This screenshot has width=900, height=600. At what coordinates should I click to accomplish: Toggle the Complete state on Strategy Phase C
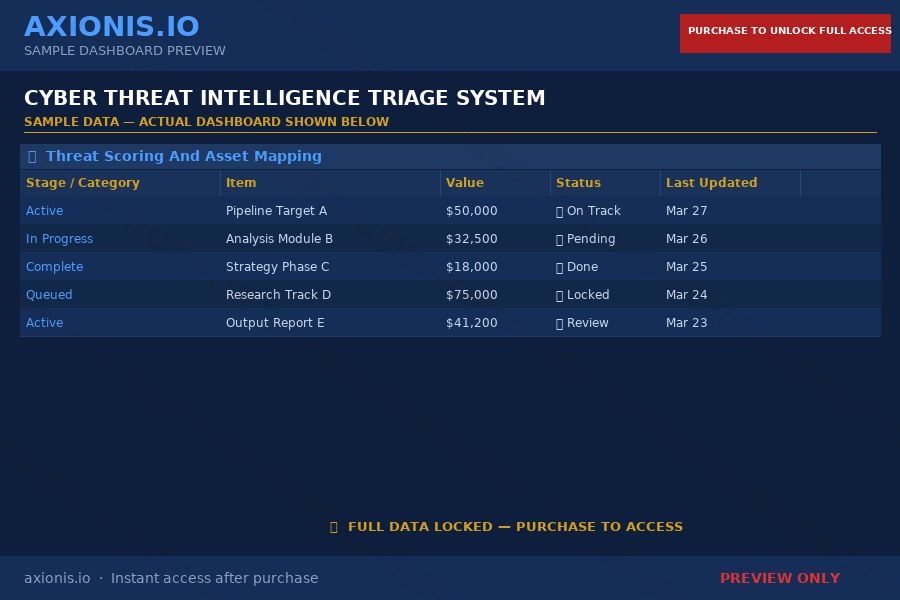pos(54,267)
